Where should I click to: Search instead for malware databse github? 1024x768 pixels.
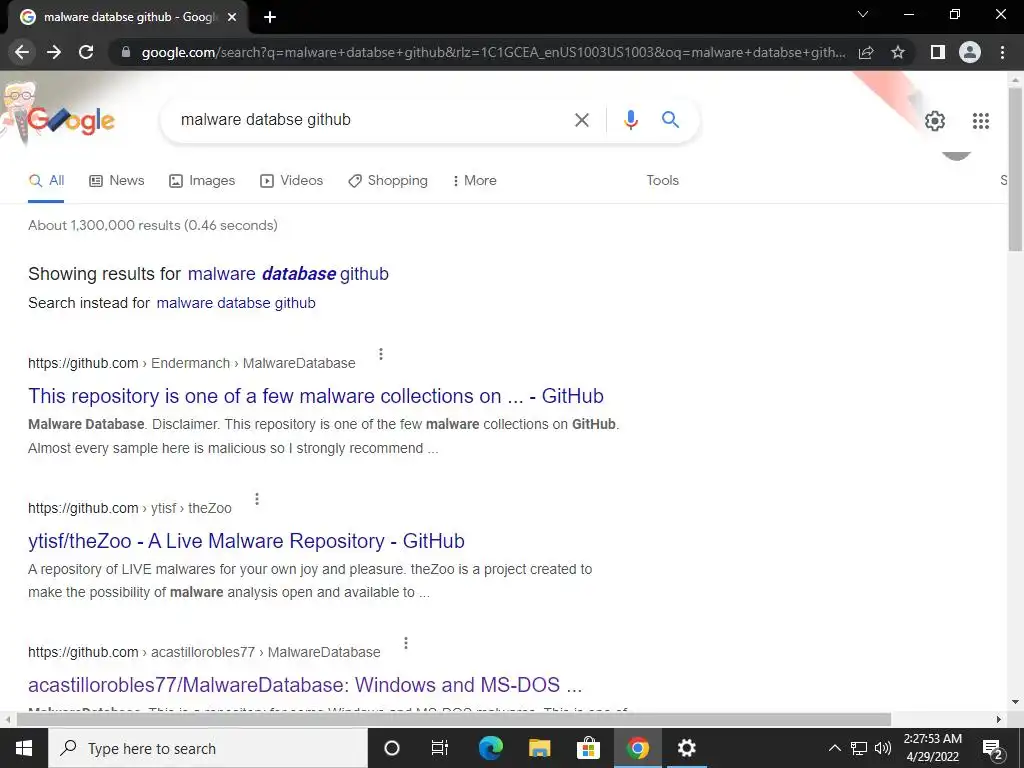coord(236,303)
